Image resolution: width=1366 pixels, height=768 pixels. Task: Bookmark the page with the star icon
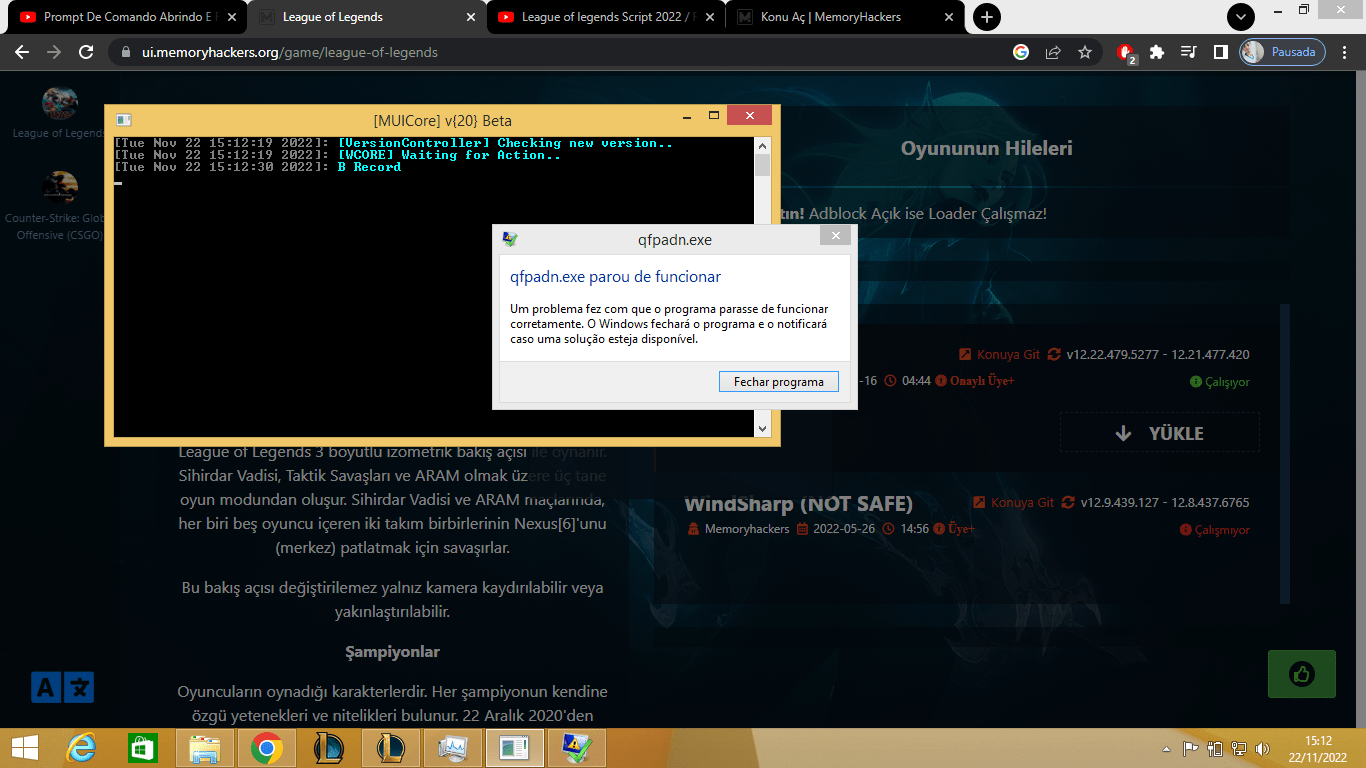tap(1085, 52)
